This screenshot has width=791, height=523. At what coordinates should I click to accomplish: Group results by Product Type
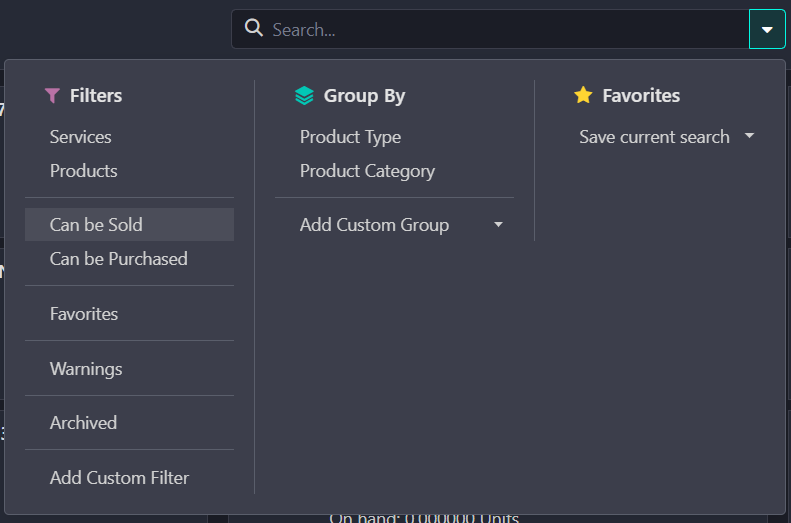coord(350,137)
